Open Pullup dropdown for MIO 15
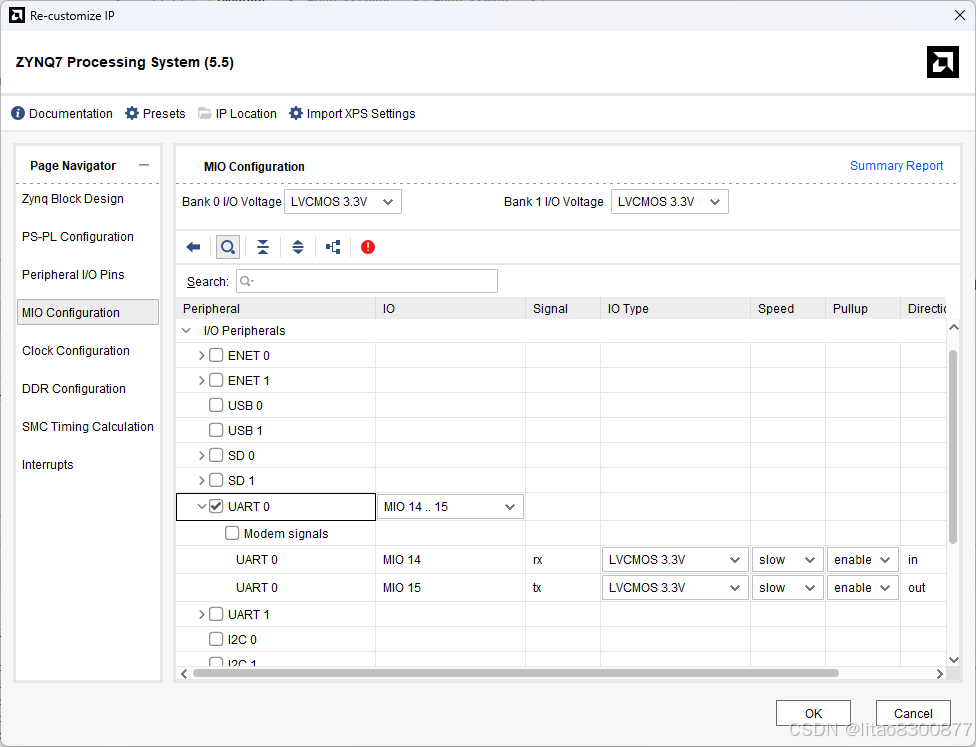The height and width of the screenshot is (747, 976). click(x=863, y=588)
